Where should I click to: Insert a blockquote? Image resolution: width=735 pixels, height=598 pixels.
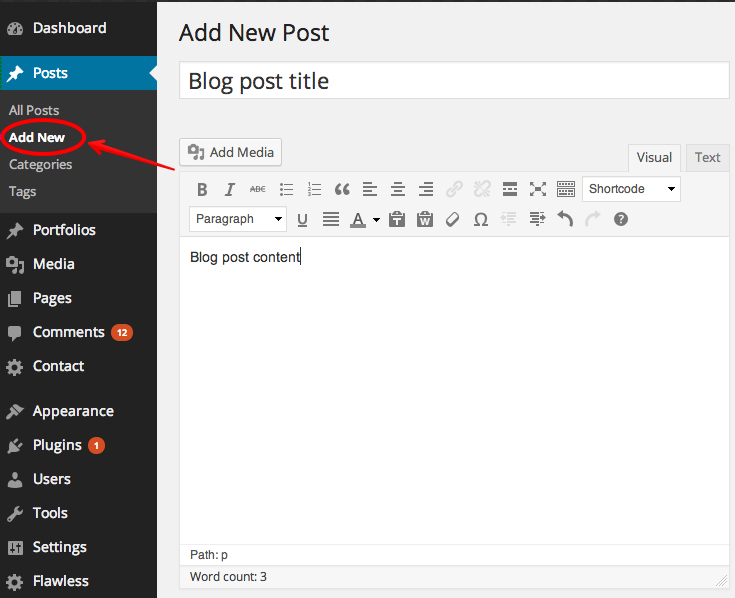click(342, 189)
